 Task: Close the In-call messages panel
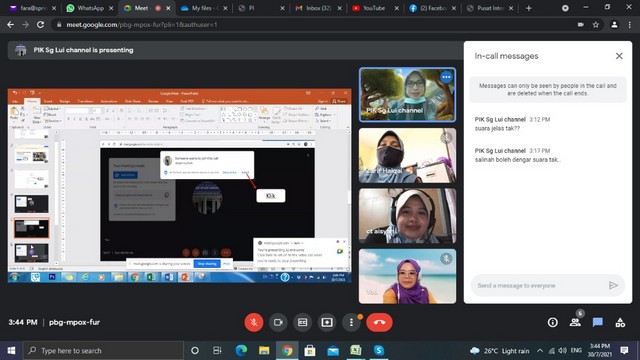(x=619, y=56)
